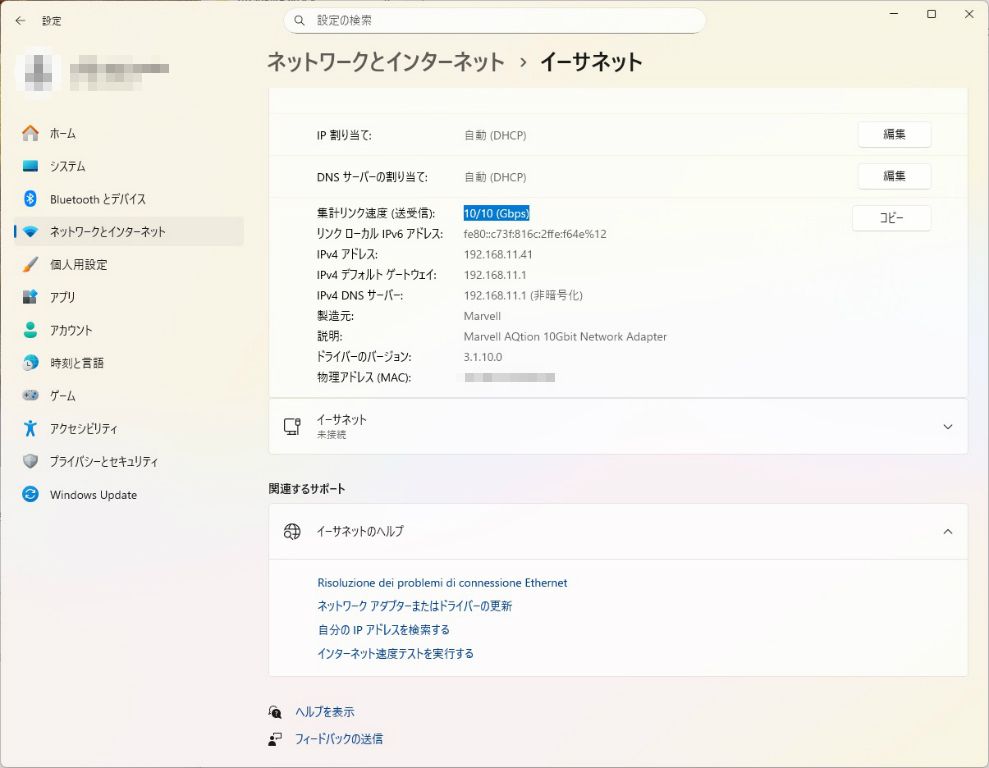989x768 pixels.
Task: Maximize the 設定 window
Action: coord(931,14)
